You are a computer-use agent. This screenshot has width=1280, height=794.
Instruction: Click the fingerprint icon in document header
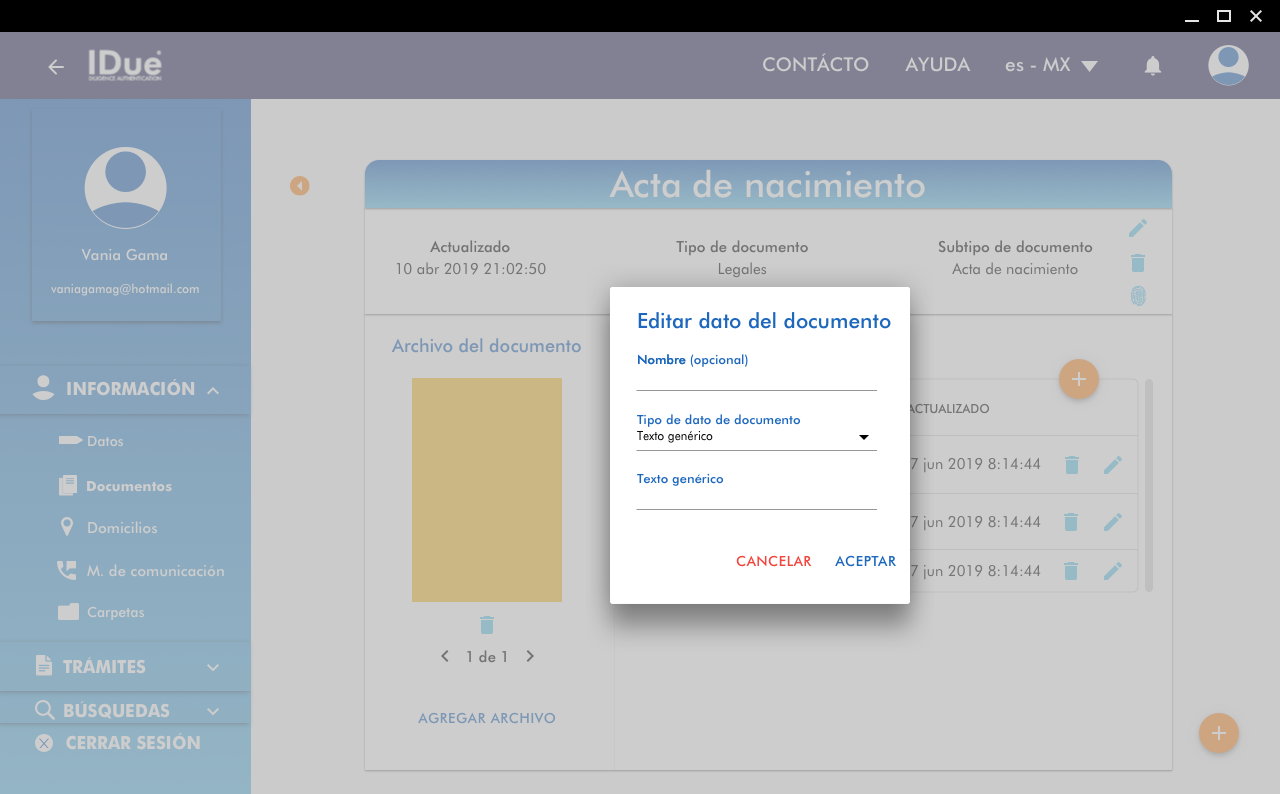1137,296
